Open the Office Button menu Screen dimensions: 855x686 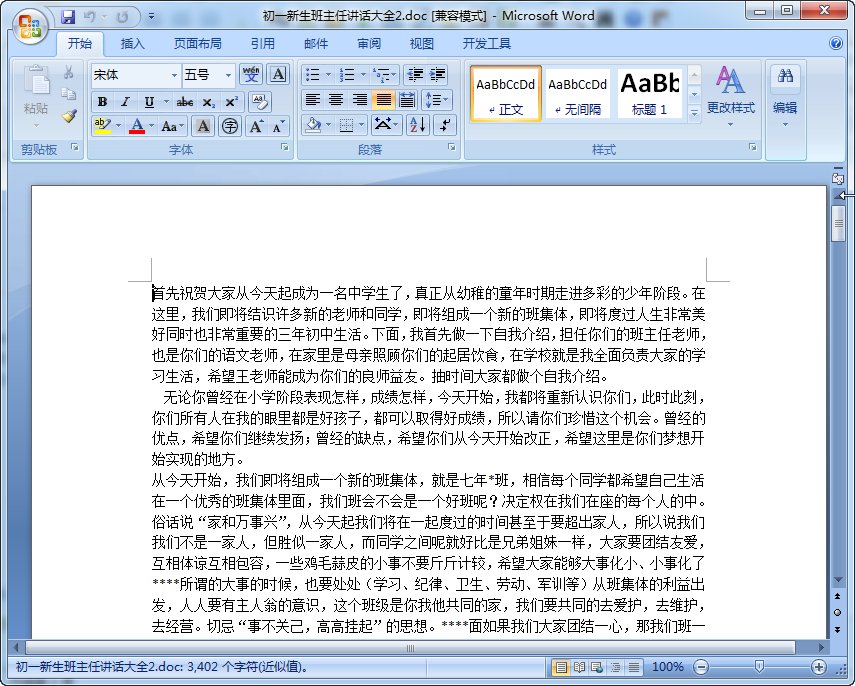(30, 25)
